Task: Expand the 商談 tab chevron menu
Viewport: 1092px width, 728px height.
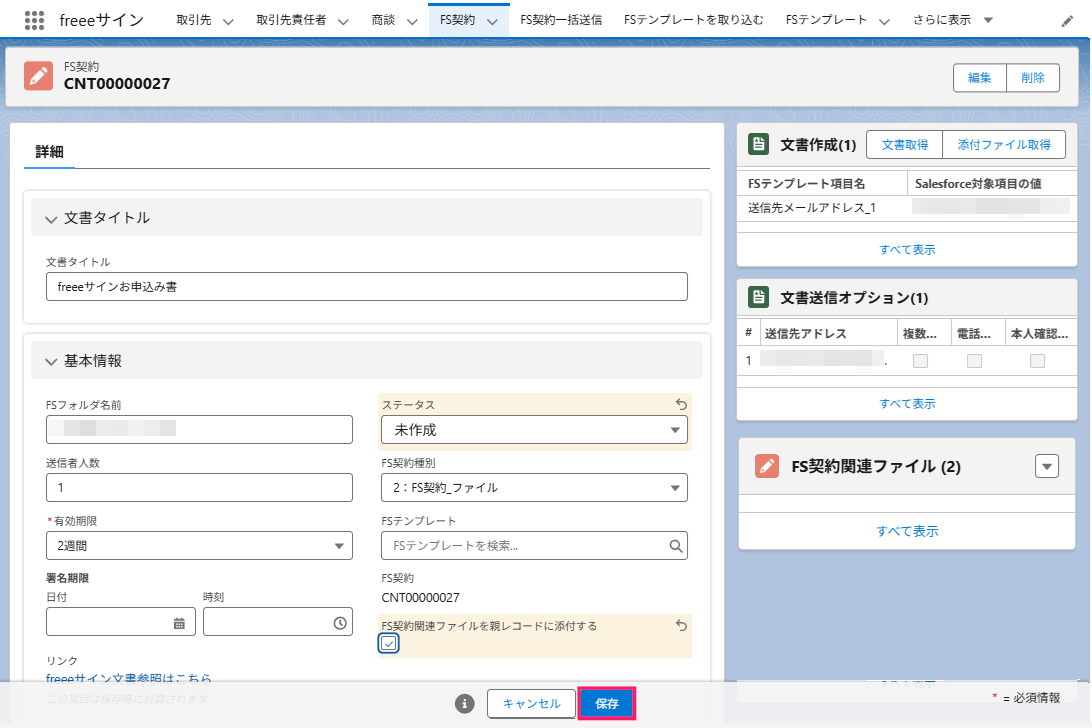Action: click(412, 21)
